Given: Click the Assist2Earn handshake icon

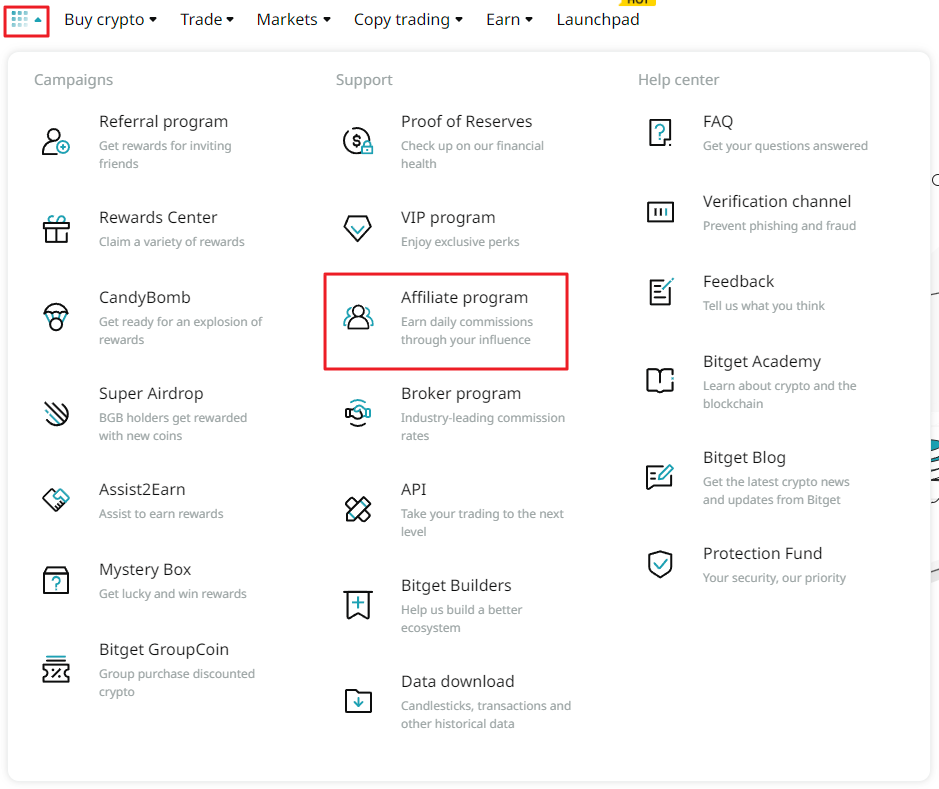Looking at the screenshot, I should pyautogui.click(x=56, y=499).
